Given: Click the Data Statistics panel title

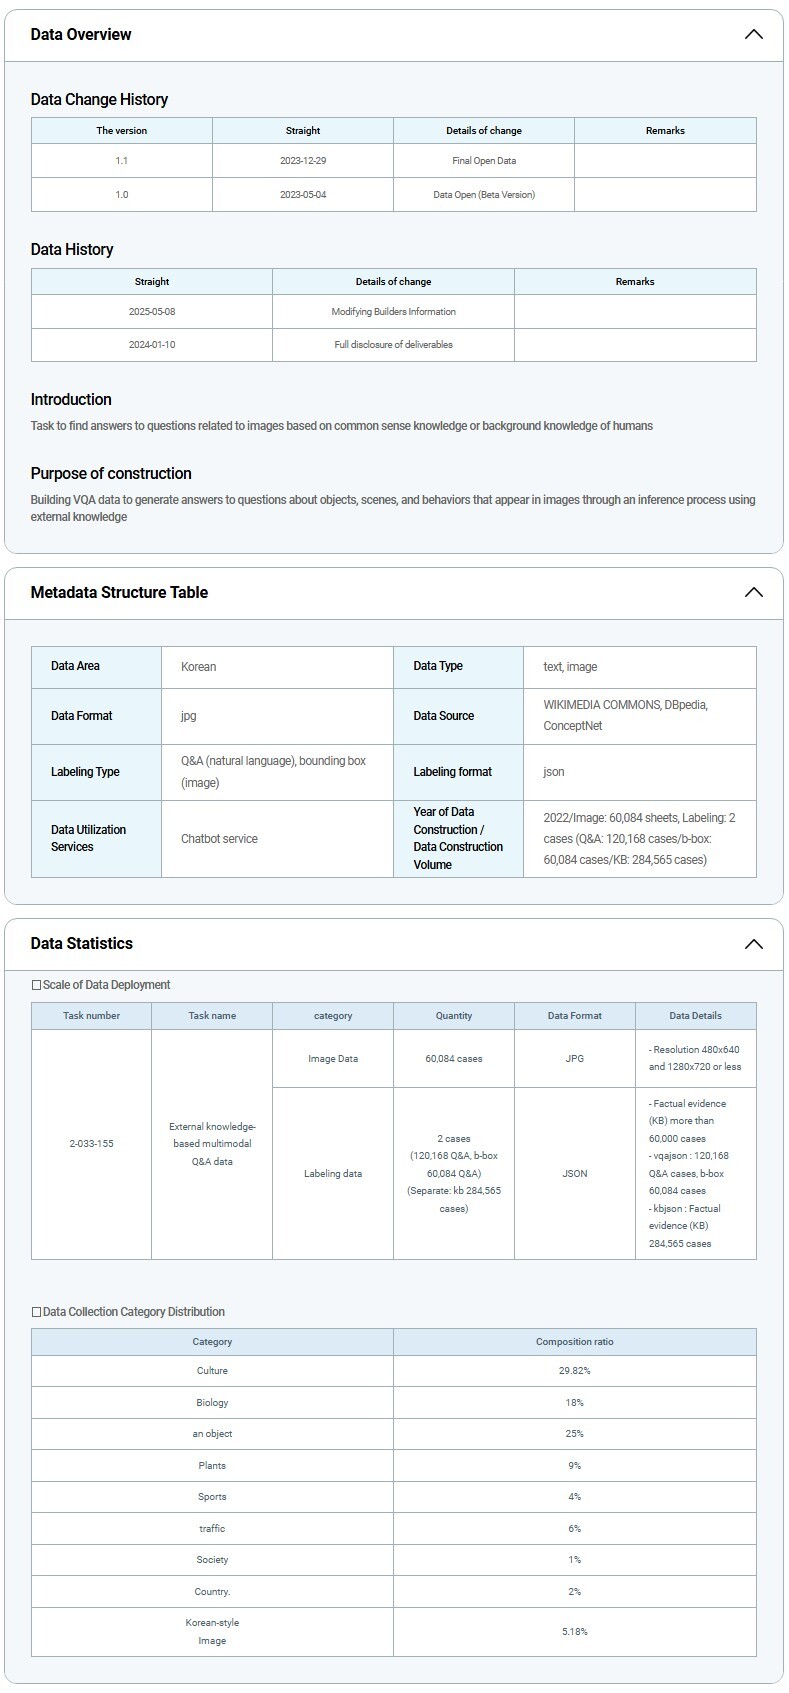Looking at the screenshot, I should tap(82, 944).
